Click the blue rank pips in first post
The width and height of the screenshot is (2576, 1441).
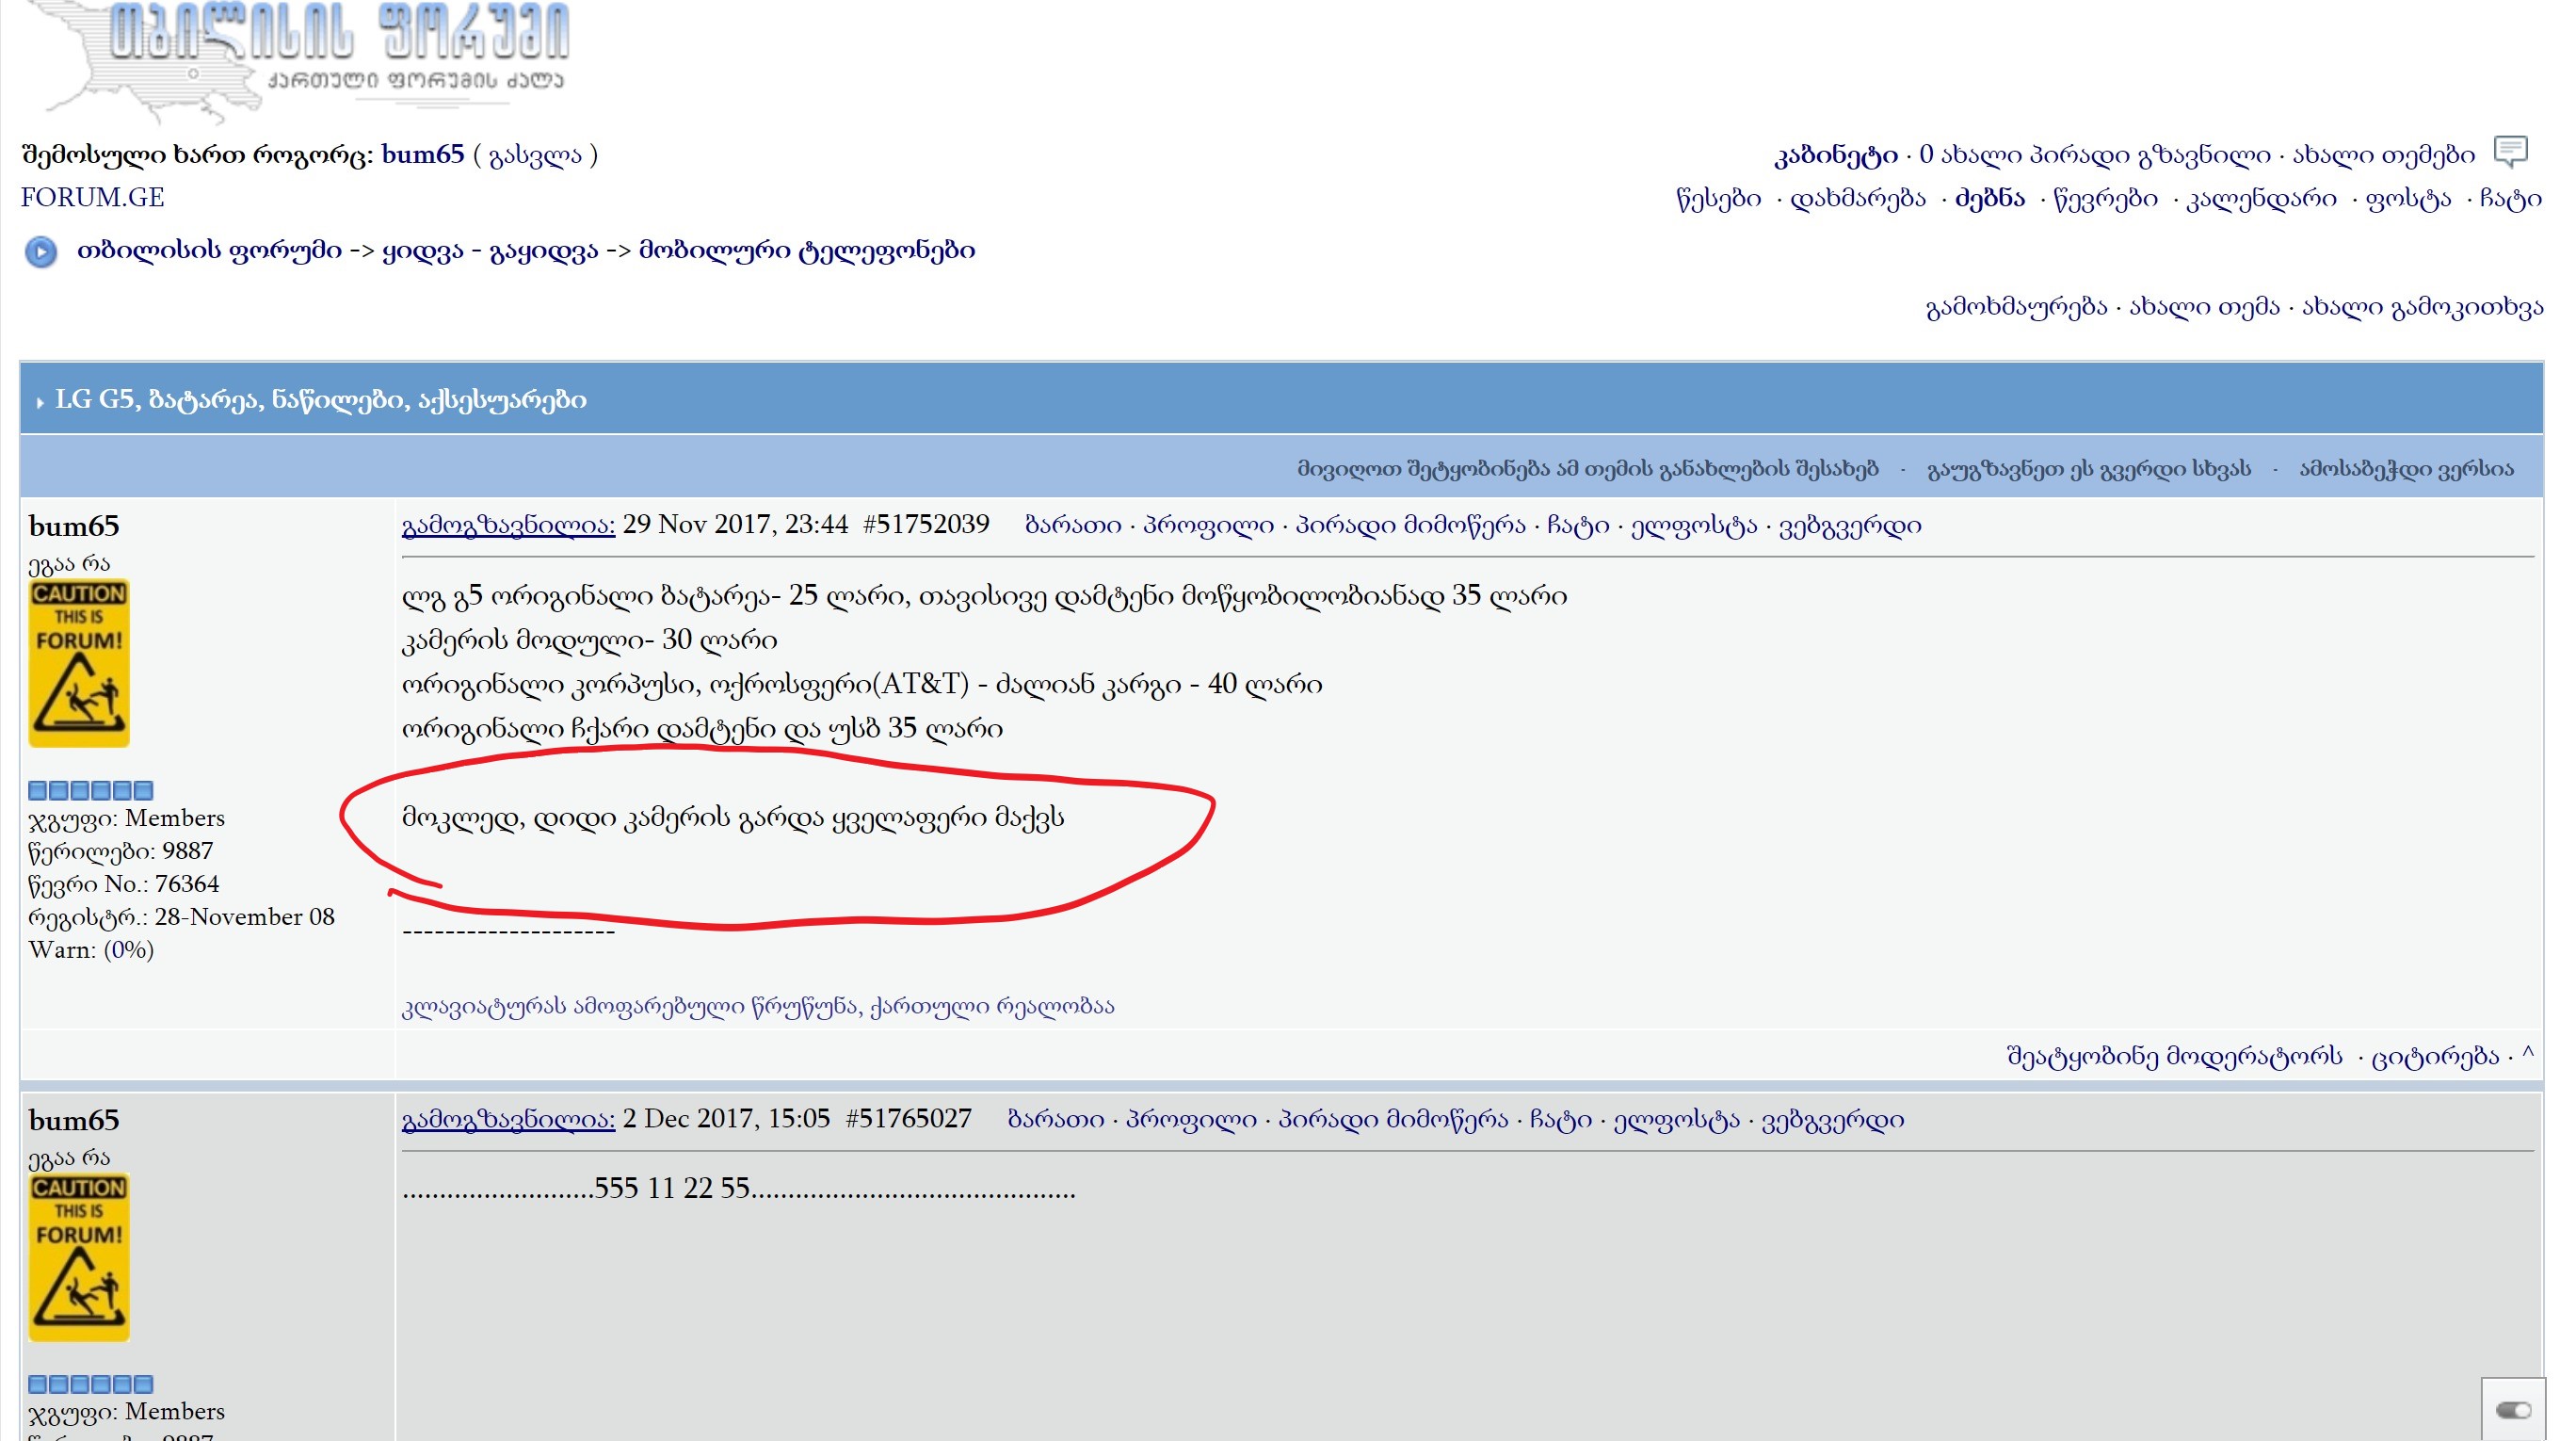pyautogui.click(x=90, y=790)
